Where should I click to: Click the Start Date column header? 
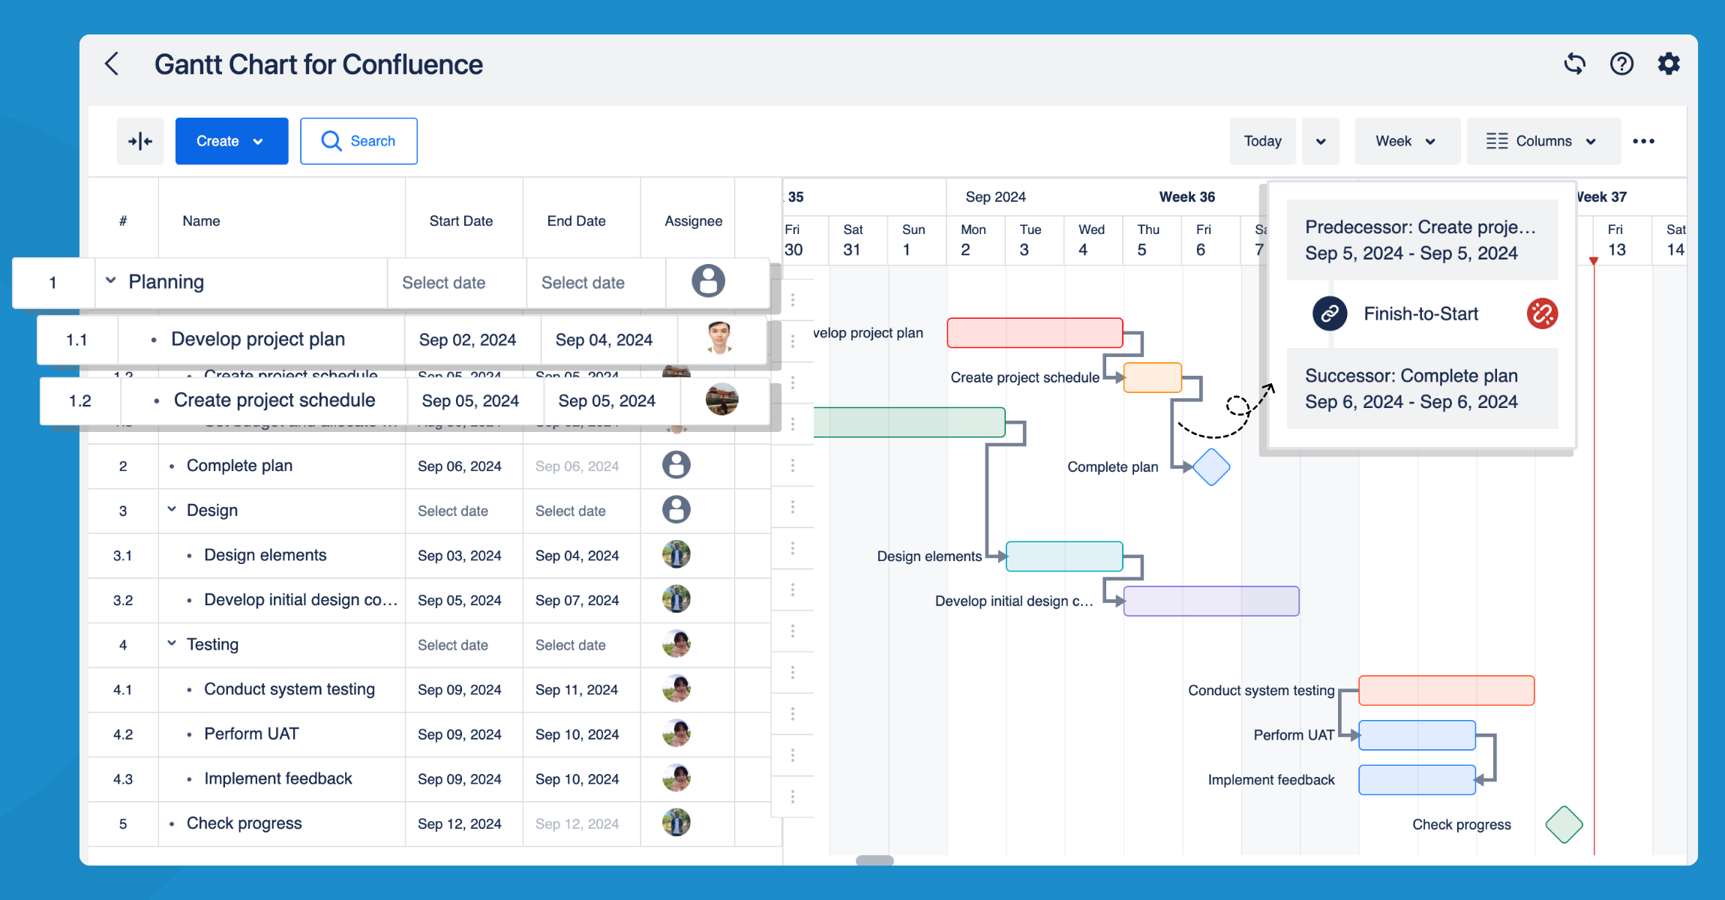[461, 221]
